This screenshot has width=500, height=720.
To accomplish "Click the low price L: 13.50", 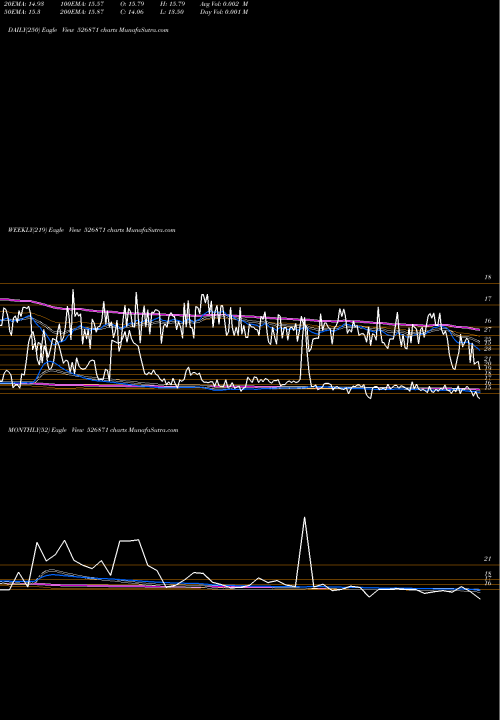I will [x=172, y=12].
